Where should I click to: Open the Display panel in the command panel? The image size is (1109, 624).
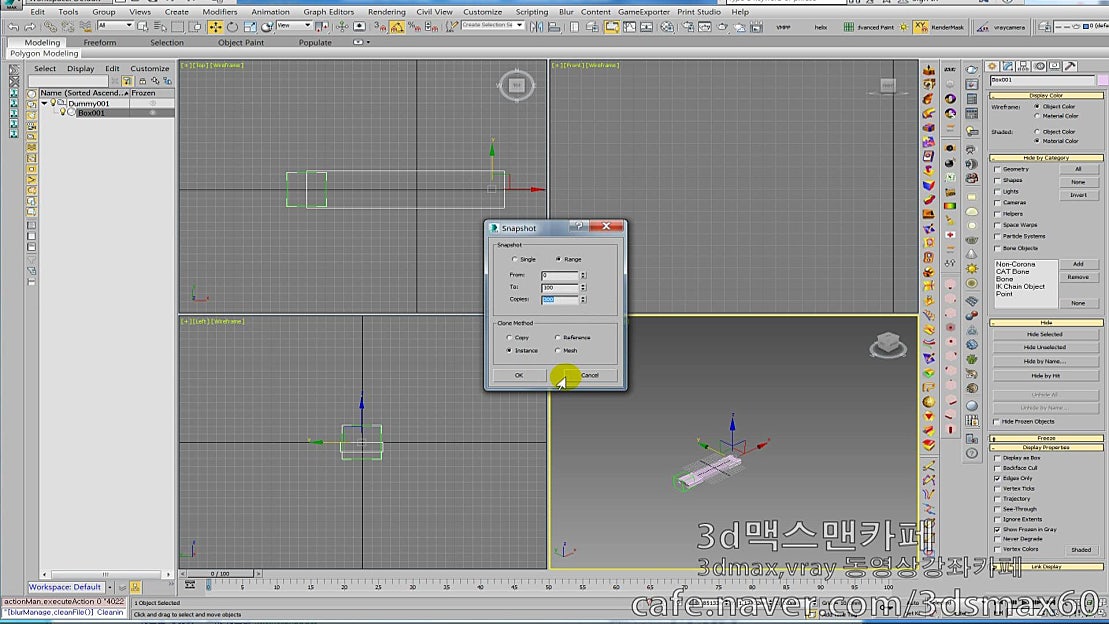click(1054, 65)
